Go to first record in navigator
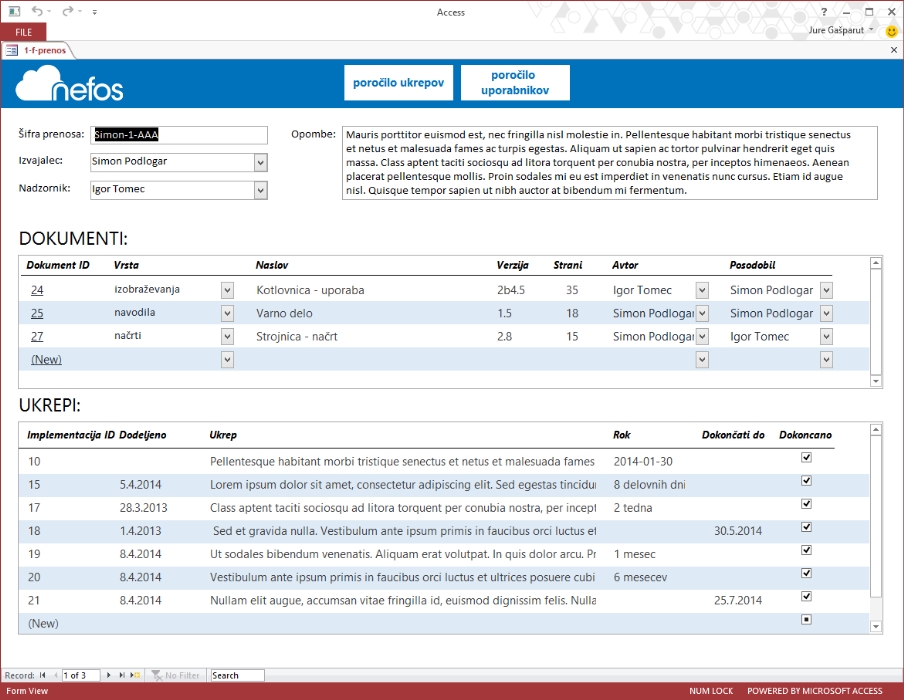 click(43, 675)
